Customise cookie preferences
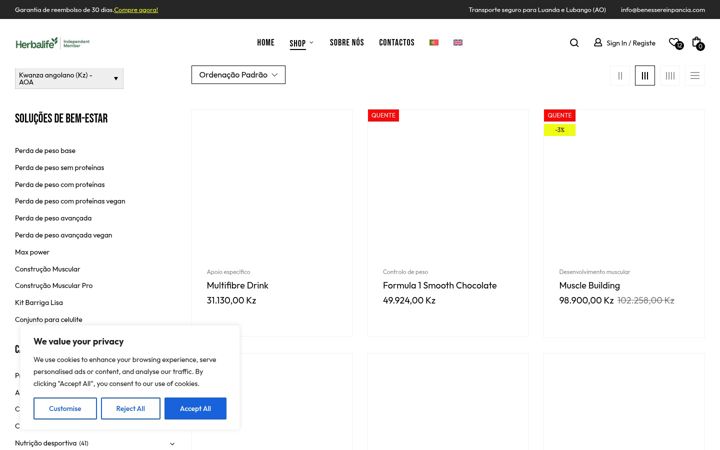720x450 pixels. pos(65,408)
